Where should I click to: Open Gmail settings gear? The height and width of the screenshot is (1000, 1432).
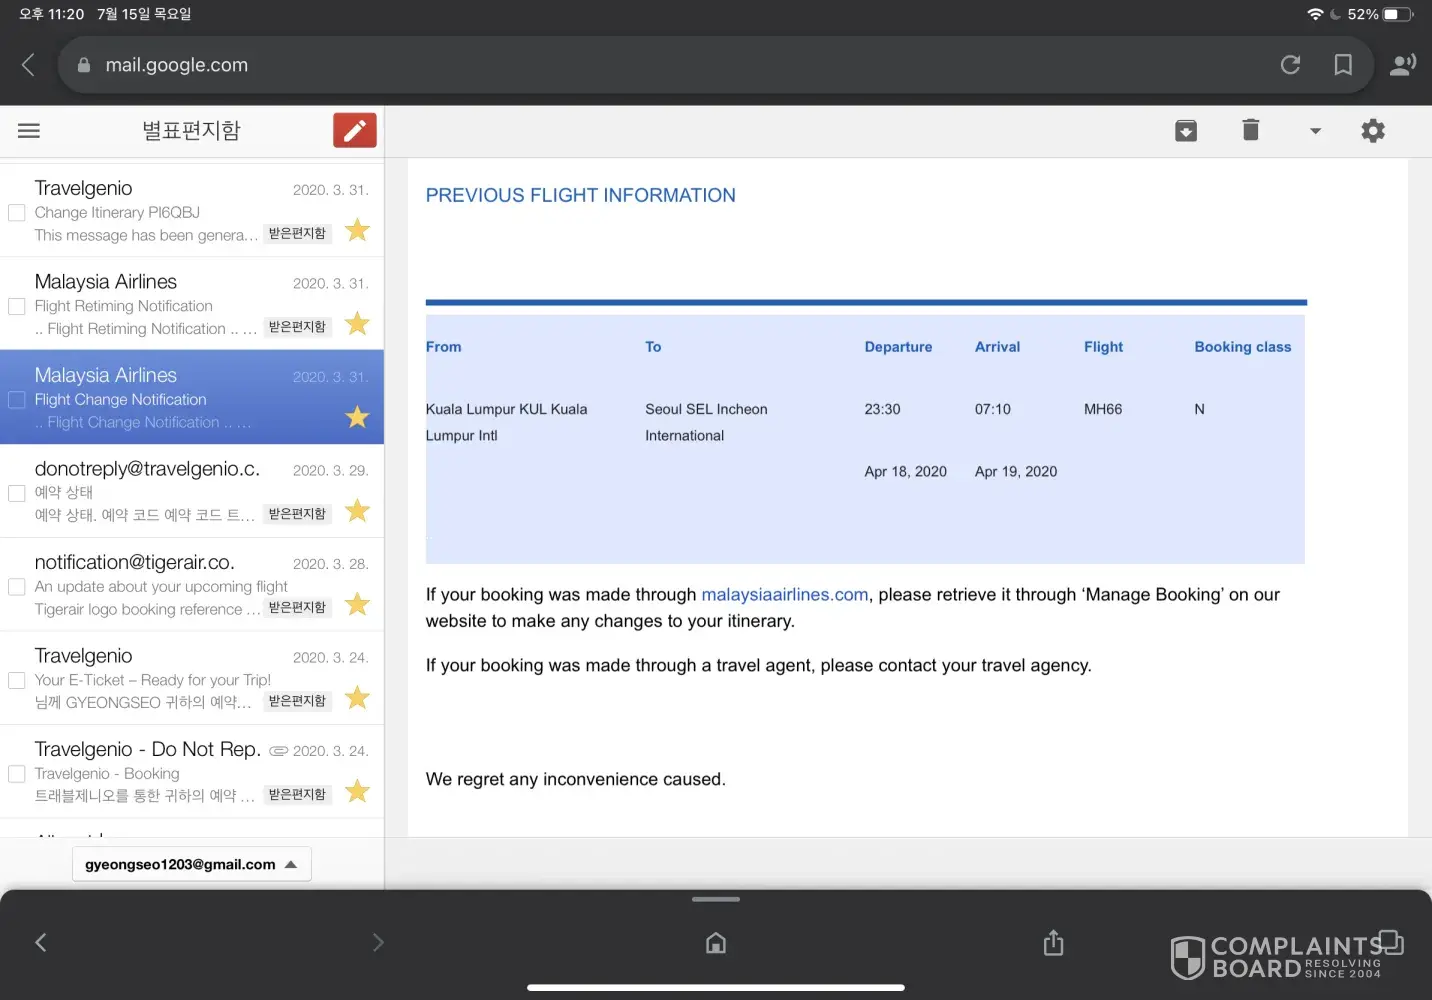[1373, 131]
